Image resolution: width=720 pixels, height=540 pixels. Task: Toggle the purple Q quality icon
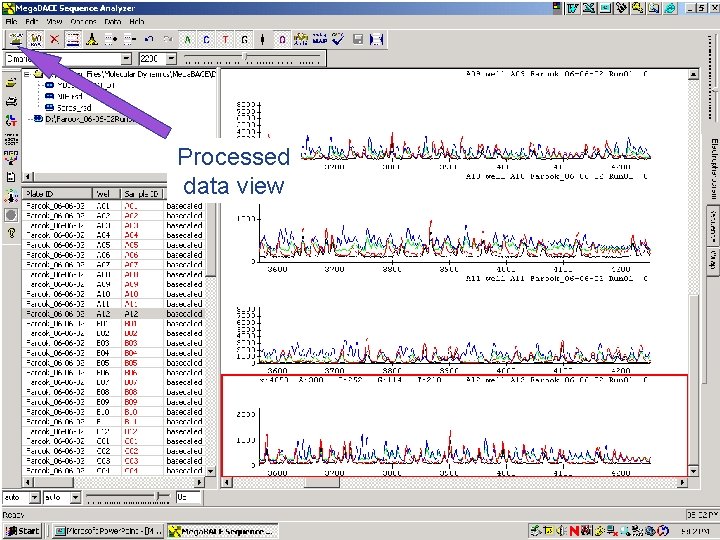click(x=282, y=39)
